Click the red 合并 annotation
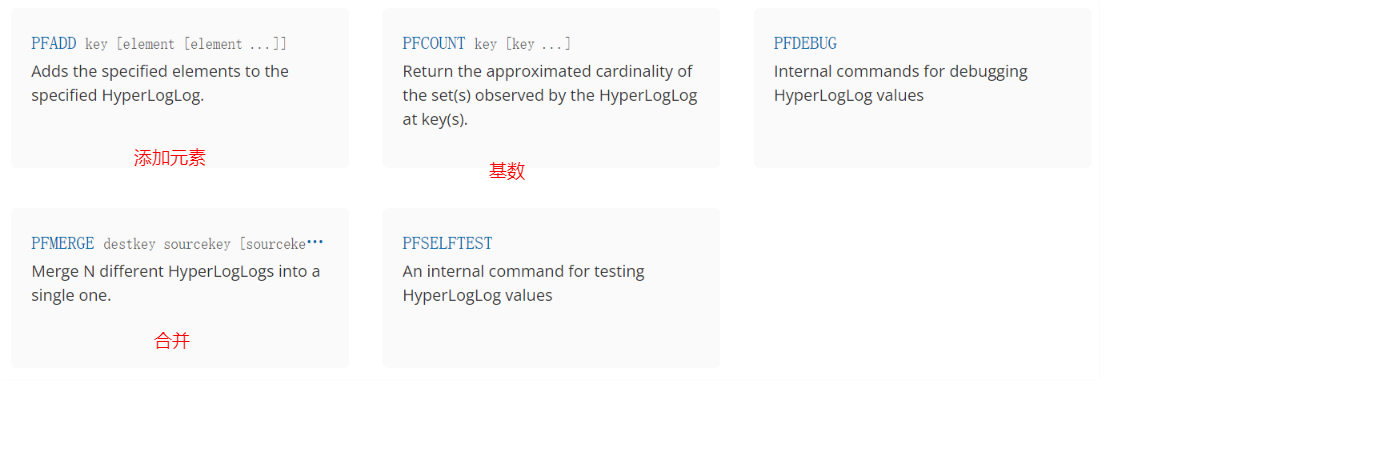Screen dimensions: 1374x476 pyautogui.click(x=172, y=341)
